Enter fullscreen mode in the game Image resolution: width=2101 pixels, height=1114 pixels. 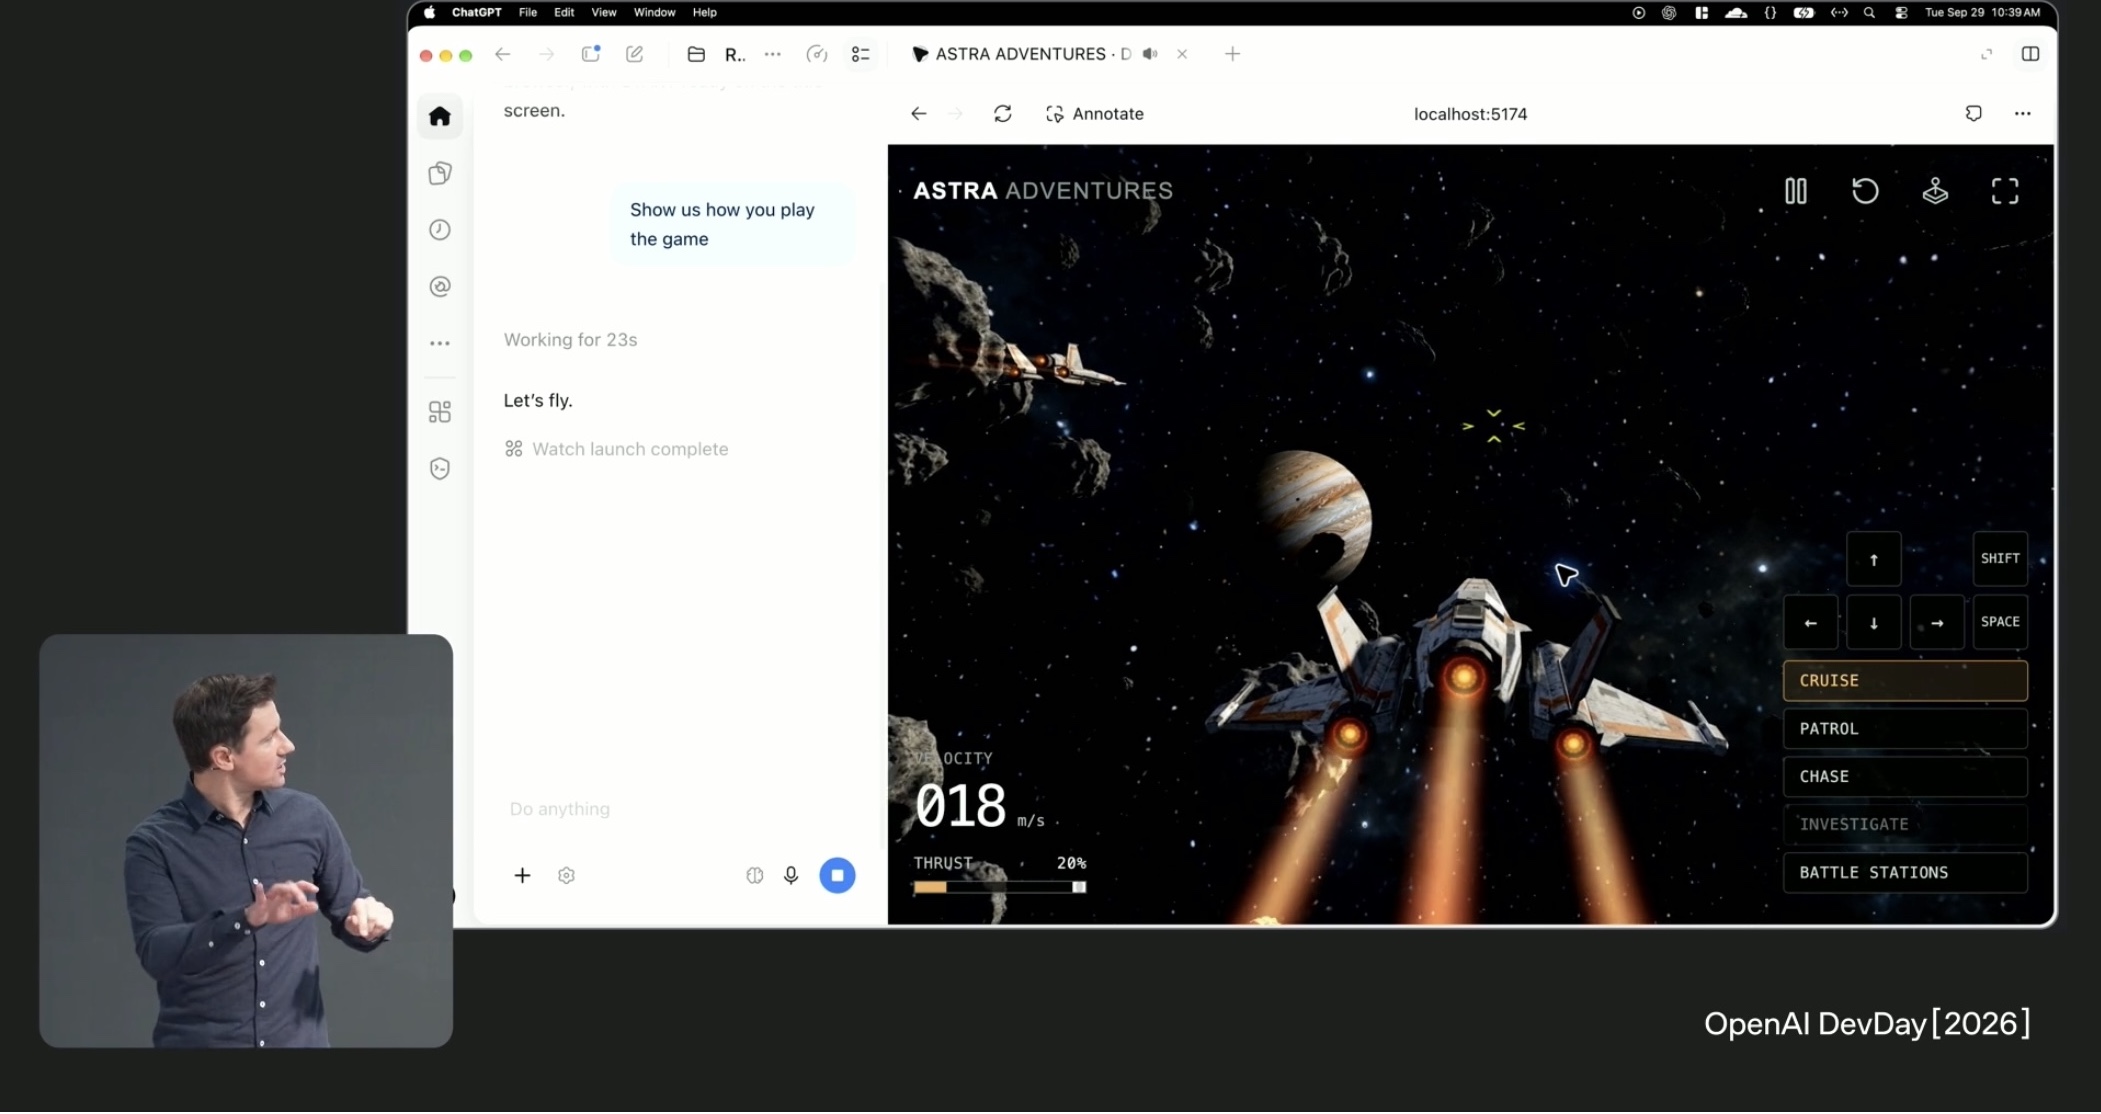[2005, 191]
